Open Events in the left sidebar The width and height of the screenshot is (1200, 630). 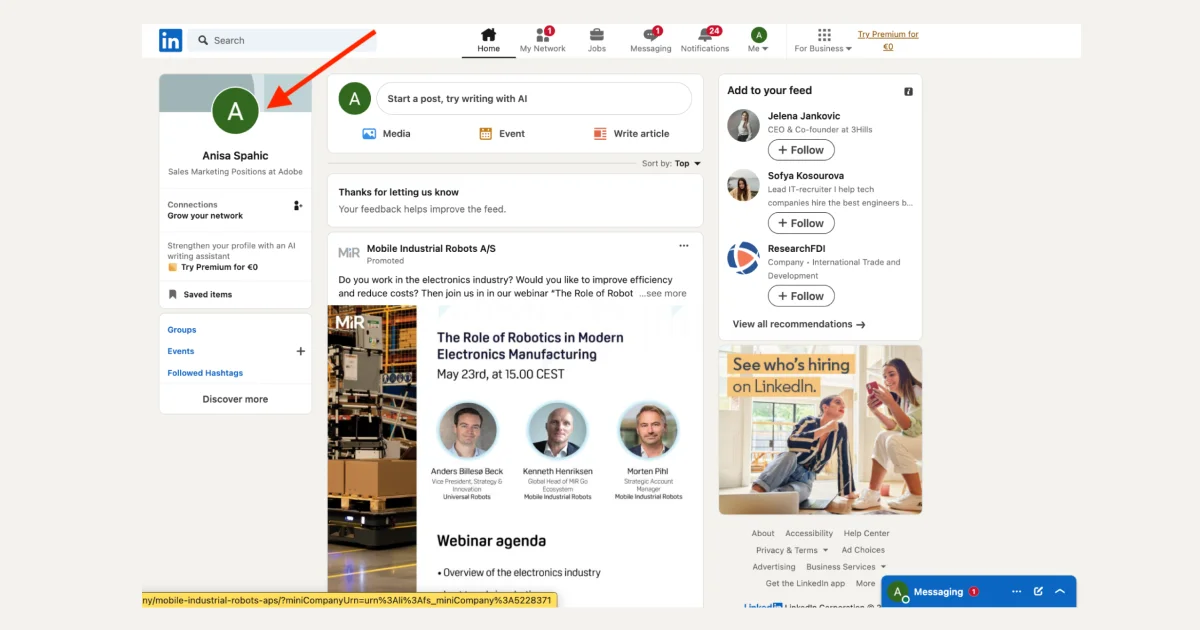pos(181,351)
